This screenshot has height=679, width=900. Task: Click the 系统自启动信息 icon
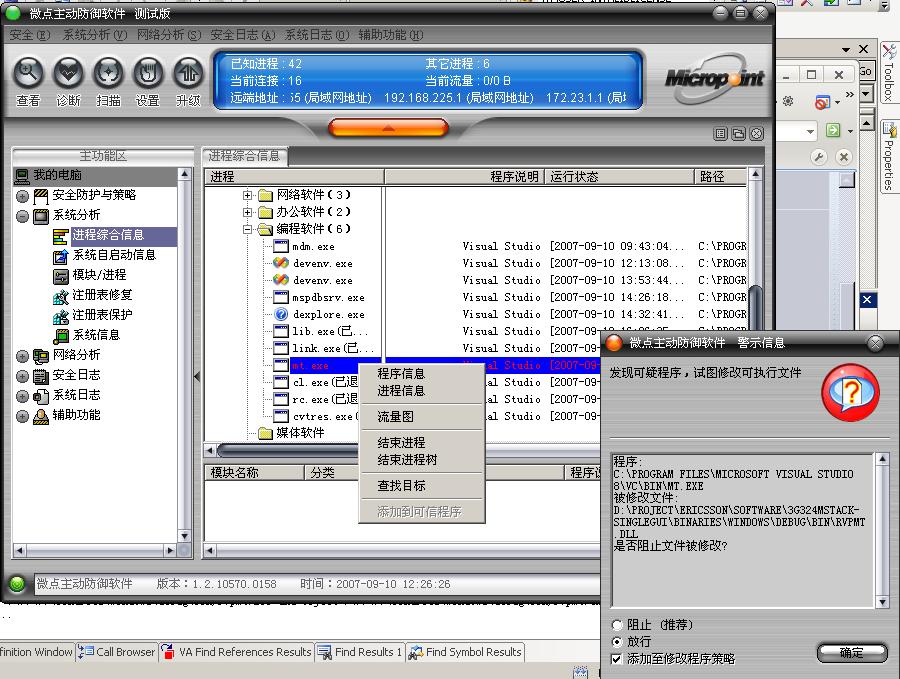(60, 256)
